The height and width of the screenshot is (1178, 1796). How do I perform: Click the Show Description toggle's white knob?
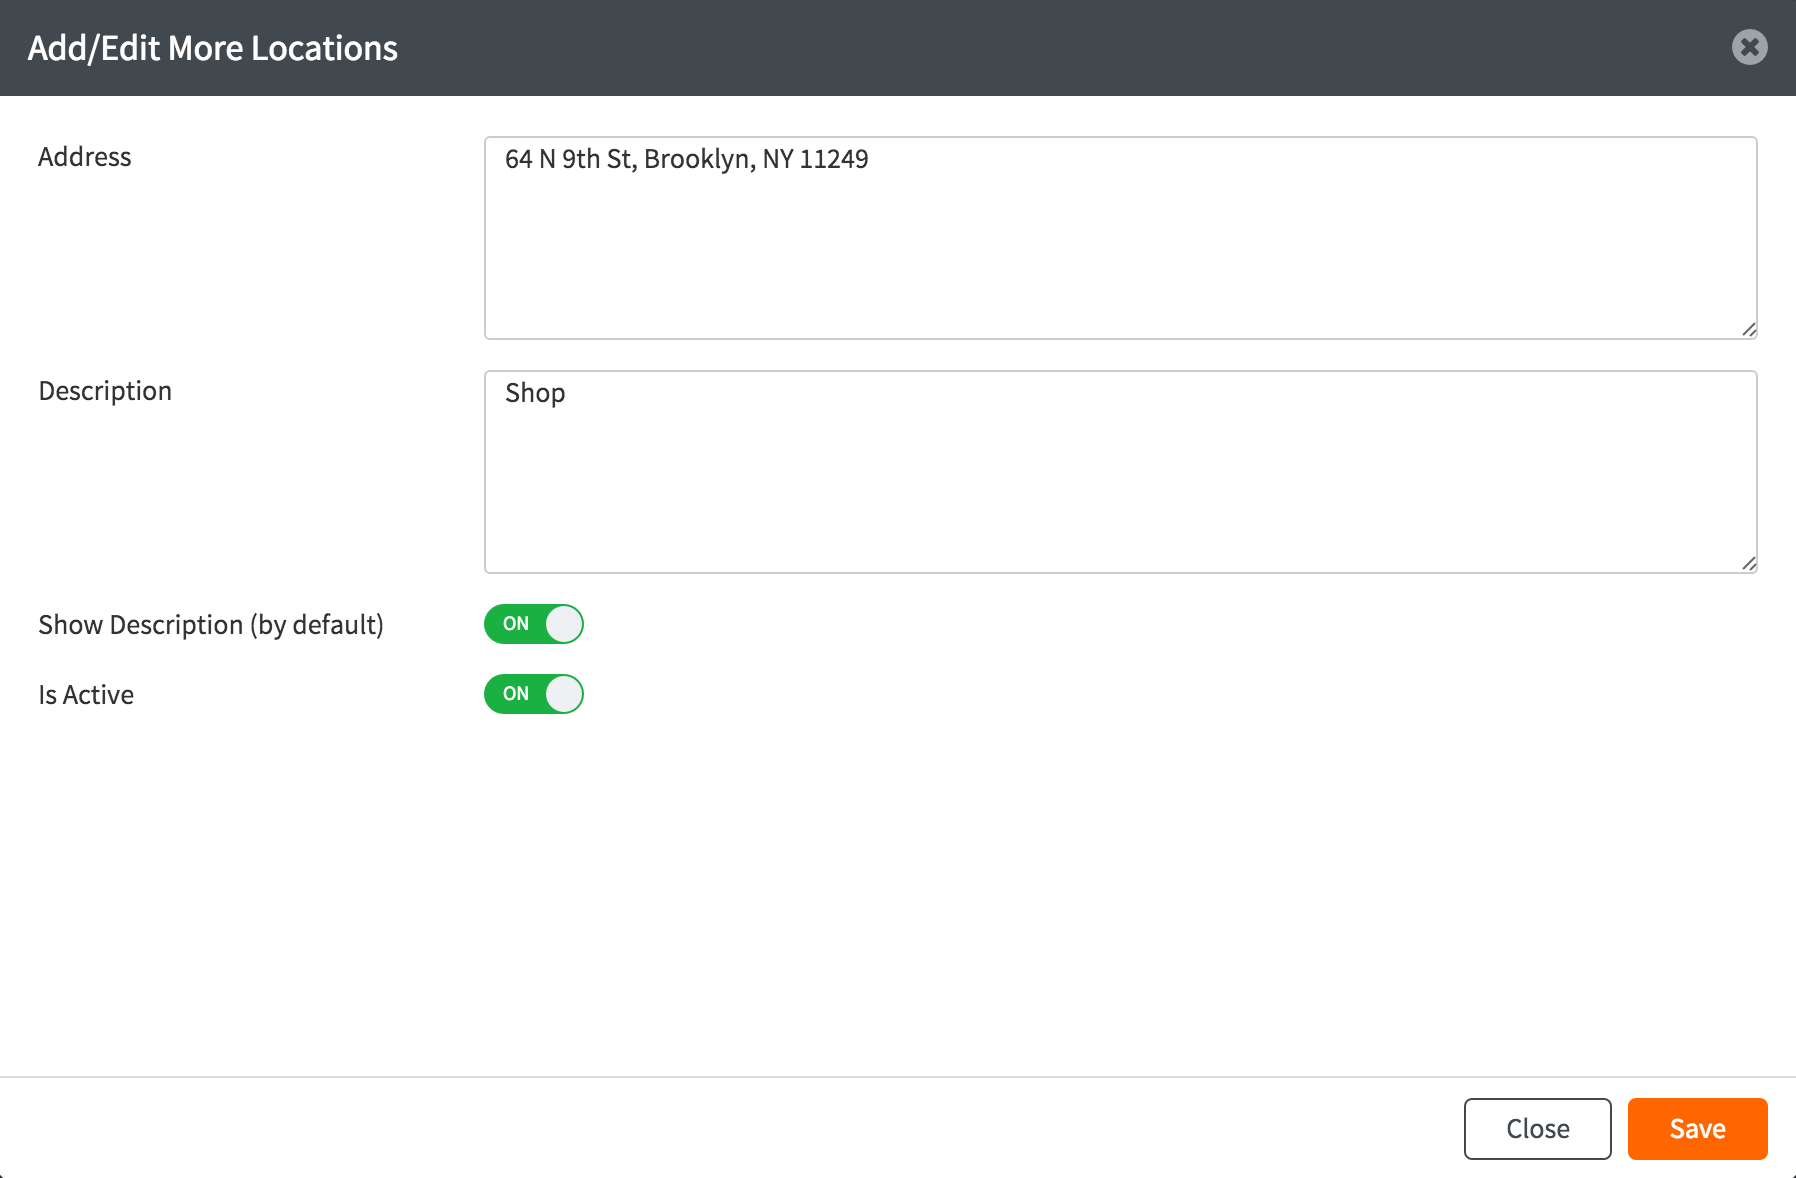click(x=564, y=624)
